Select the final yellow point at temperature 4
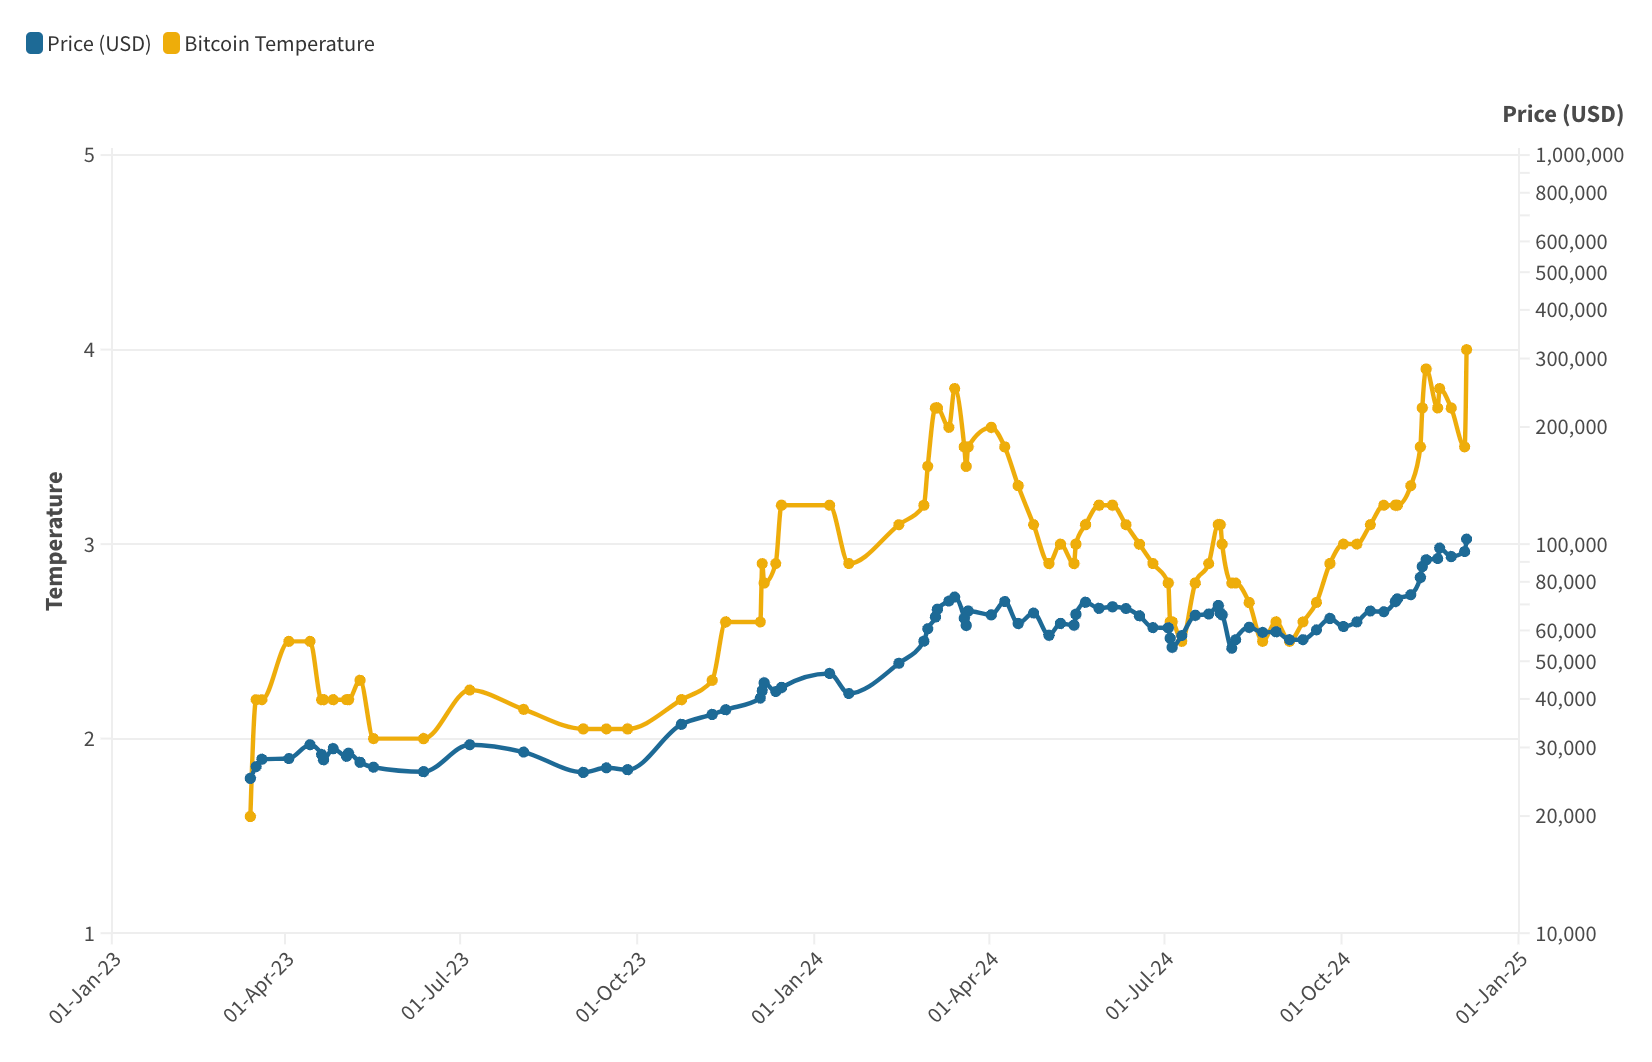Viewport: 1652px width, 1062px height. pyautogui.click(x=1467, y=350)
